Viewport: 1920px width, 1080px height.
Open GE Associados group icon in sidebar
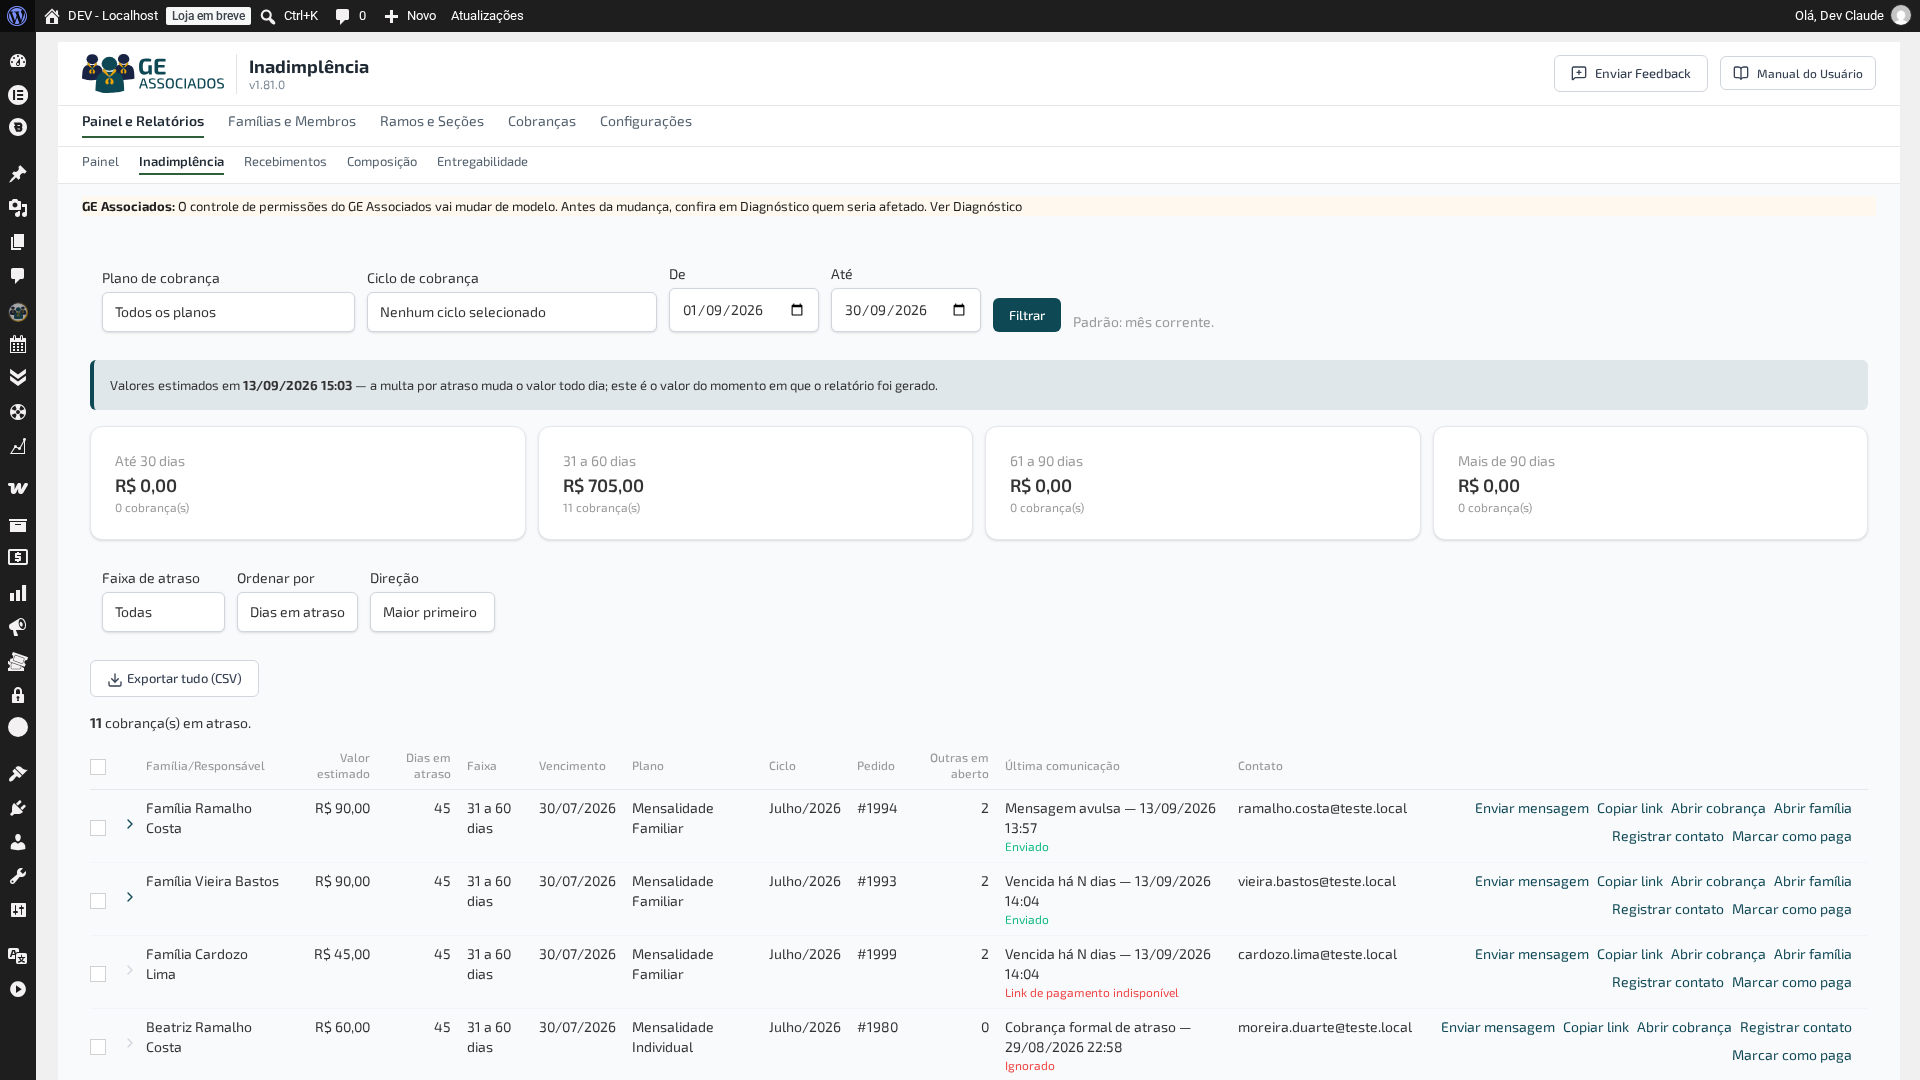tap(18, 312)
